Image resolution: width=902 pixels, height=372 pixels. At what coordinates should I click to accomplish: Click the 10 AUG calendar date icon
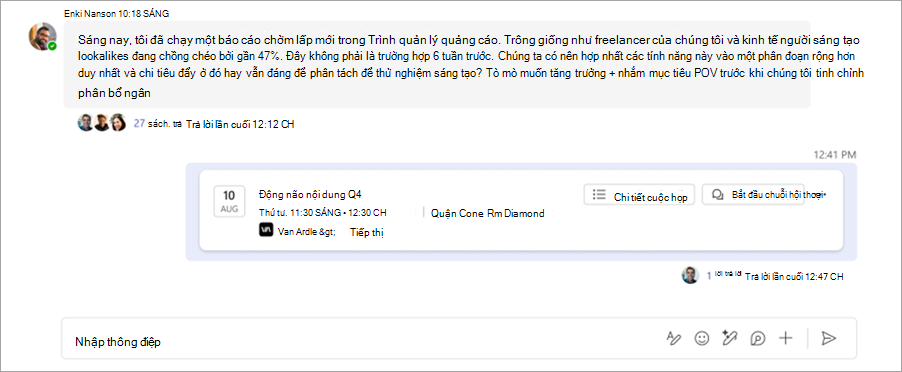coord(229,201)
